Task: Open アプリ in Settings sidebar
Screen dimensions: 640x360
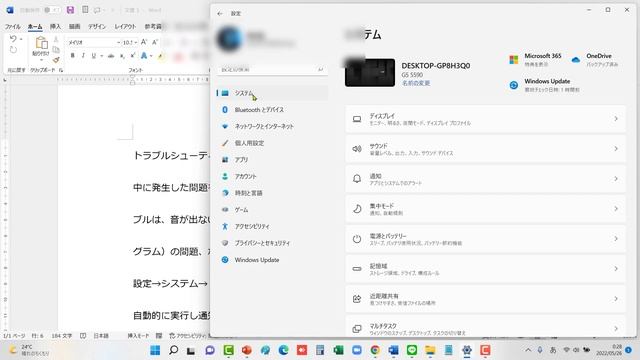Action: pos(272,160)
